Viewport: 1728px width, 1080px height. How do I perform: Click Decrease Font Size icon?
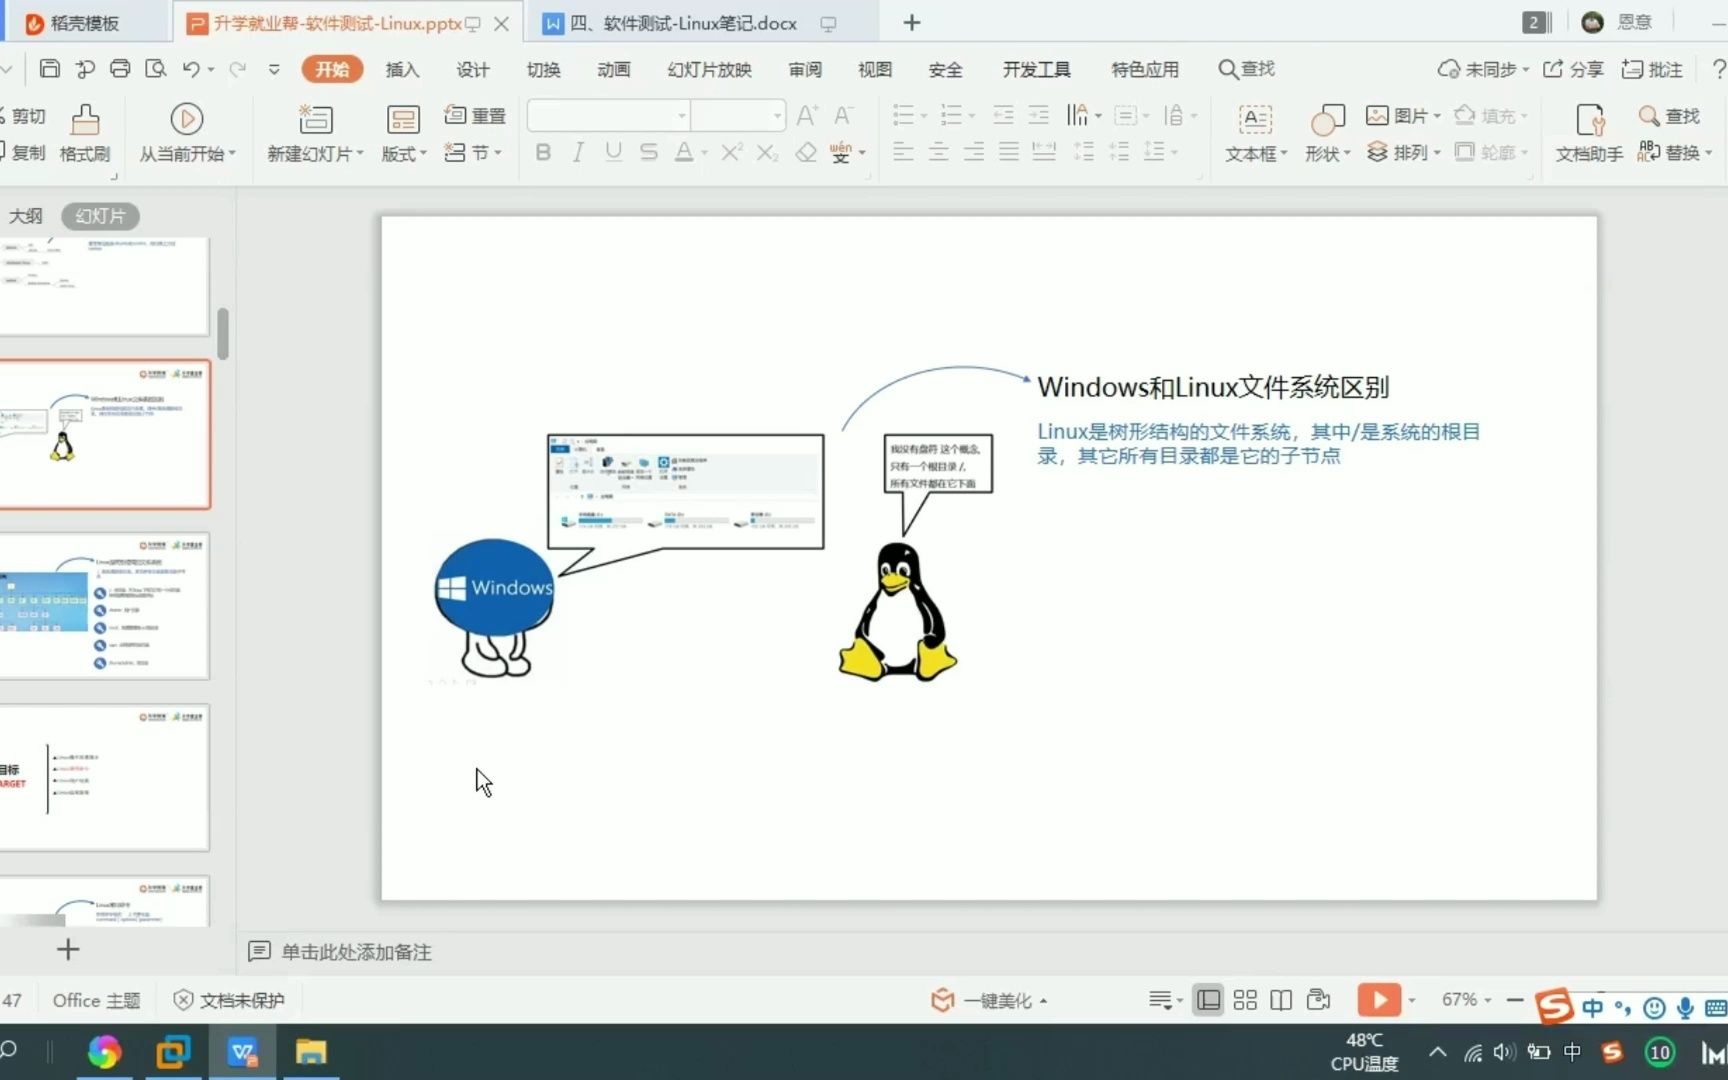844,115
